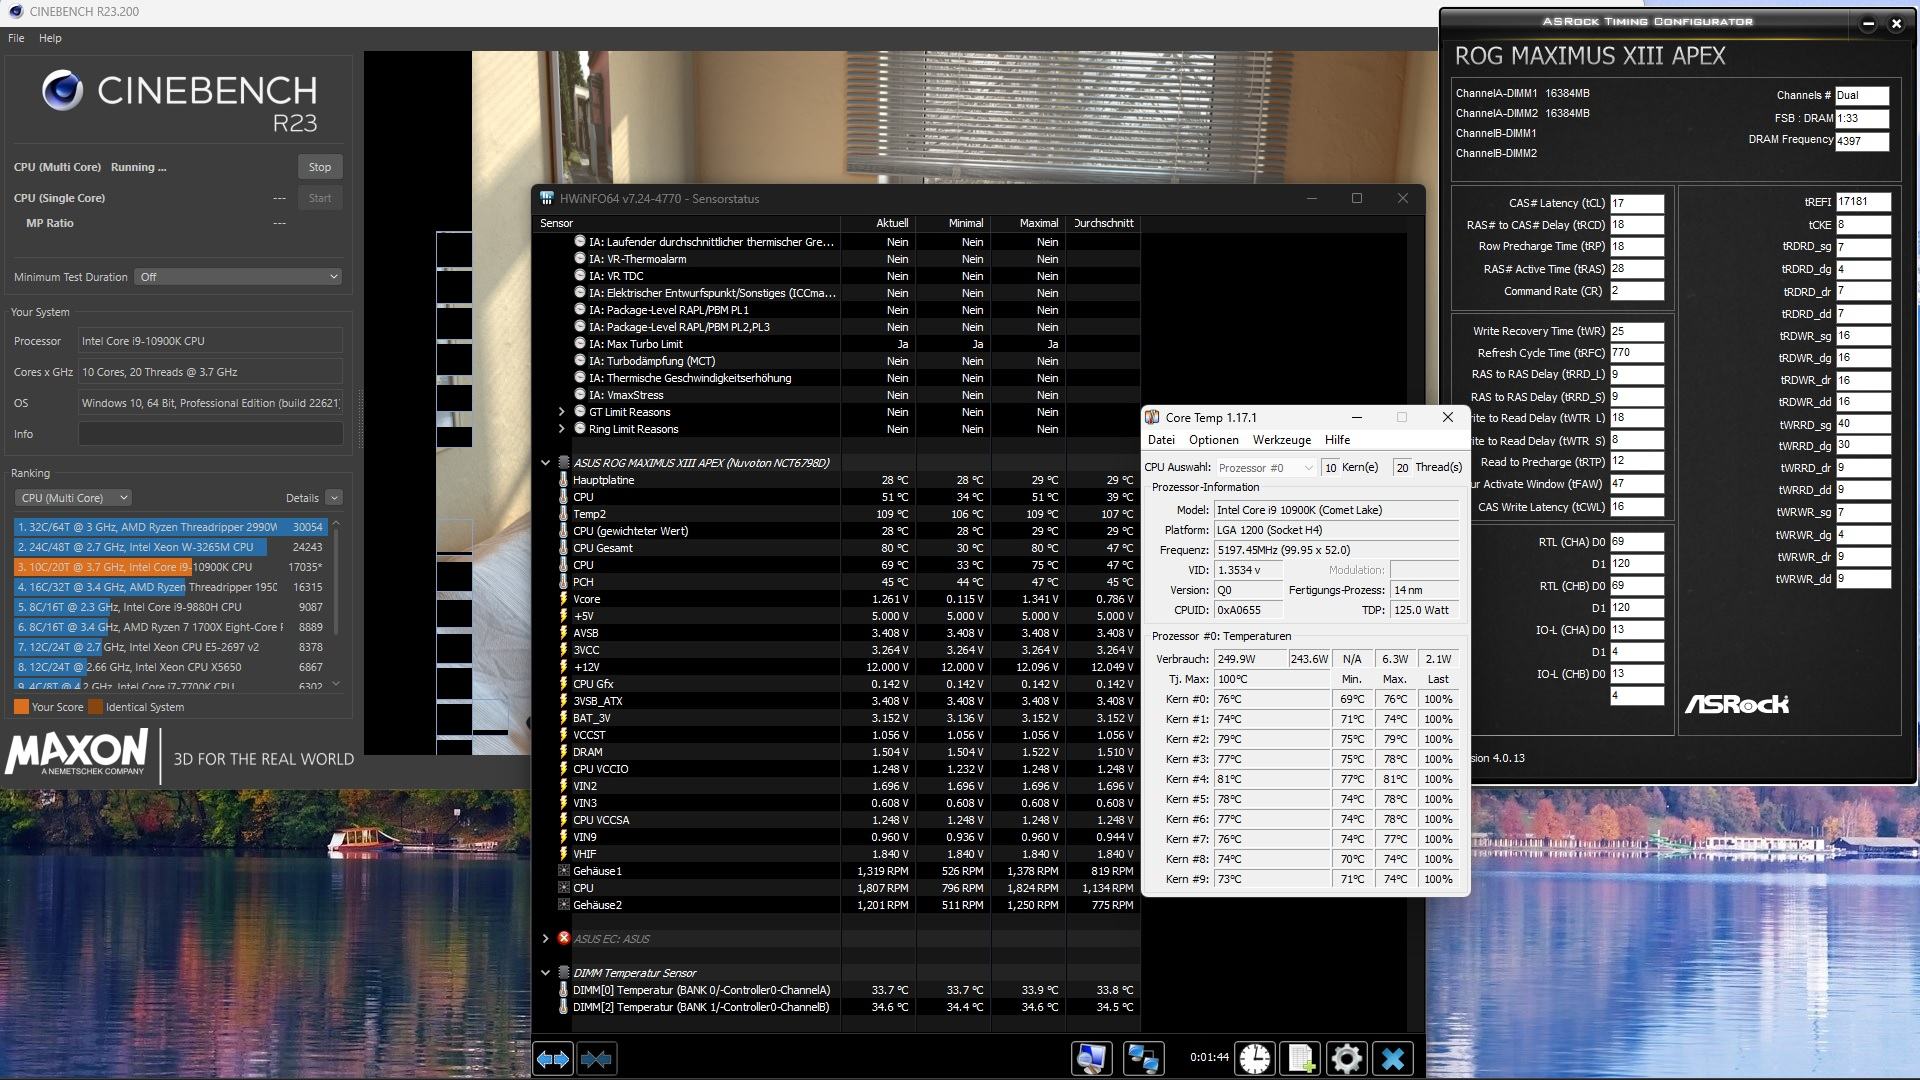Click tREFI value field in ASRock
Image resolution: width=1920 pixels, height=1080 pixels.
(1863, 201)
